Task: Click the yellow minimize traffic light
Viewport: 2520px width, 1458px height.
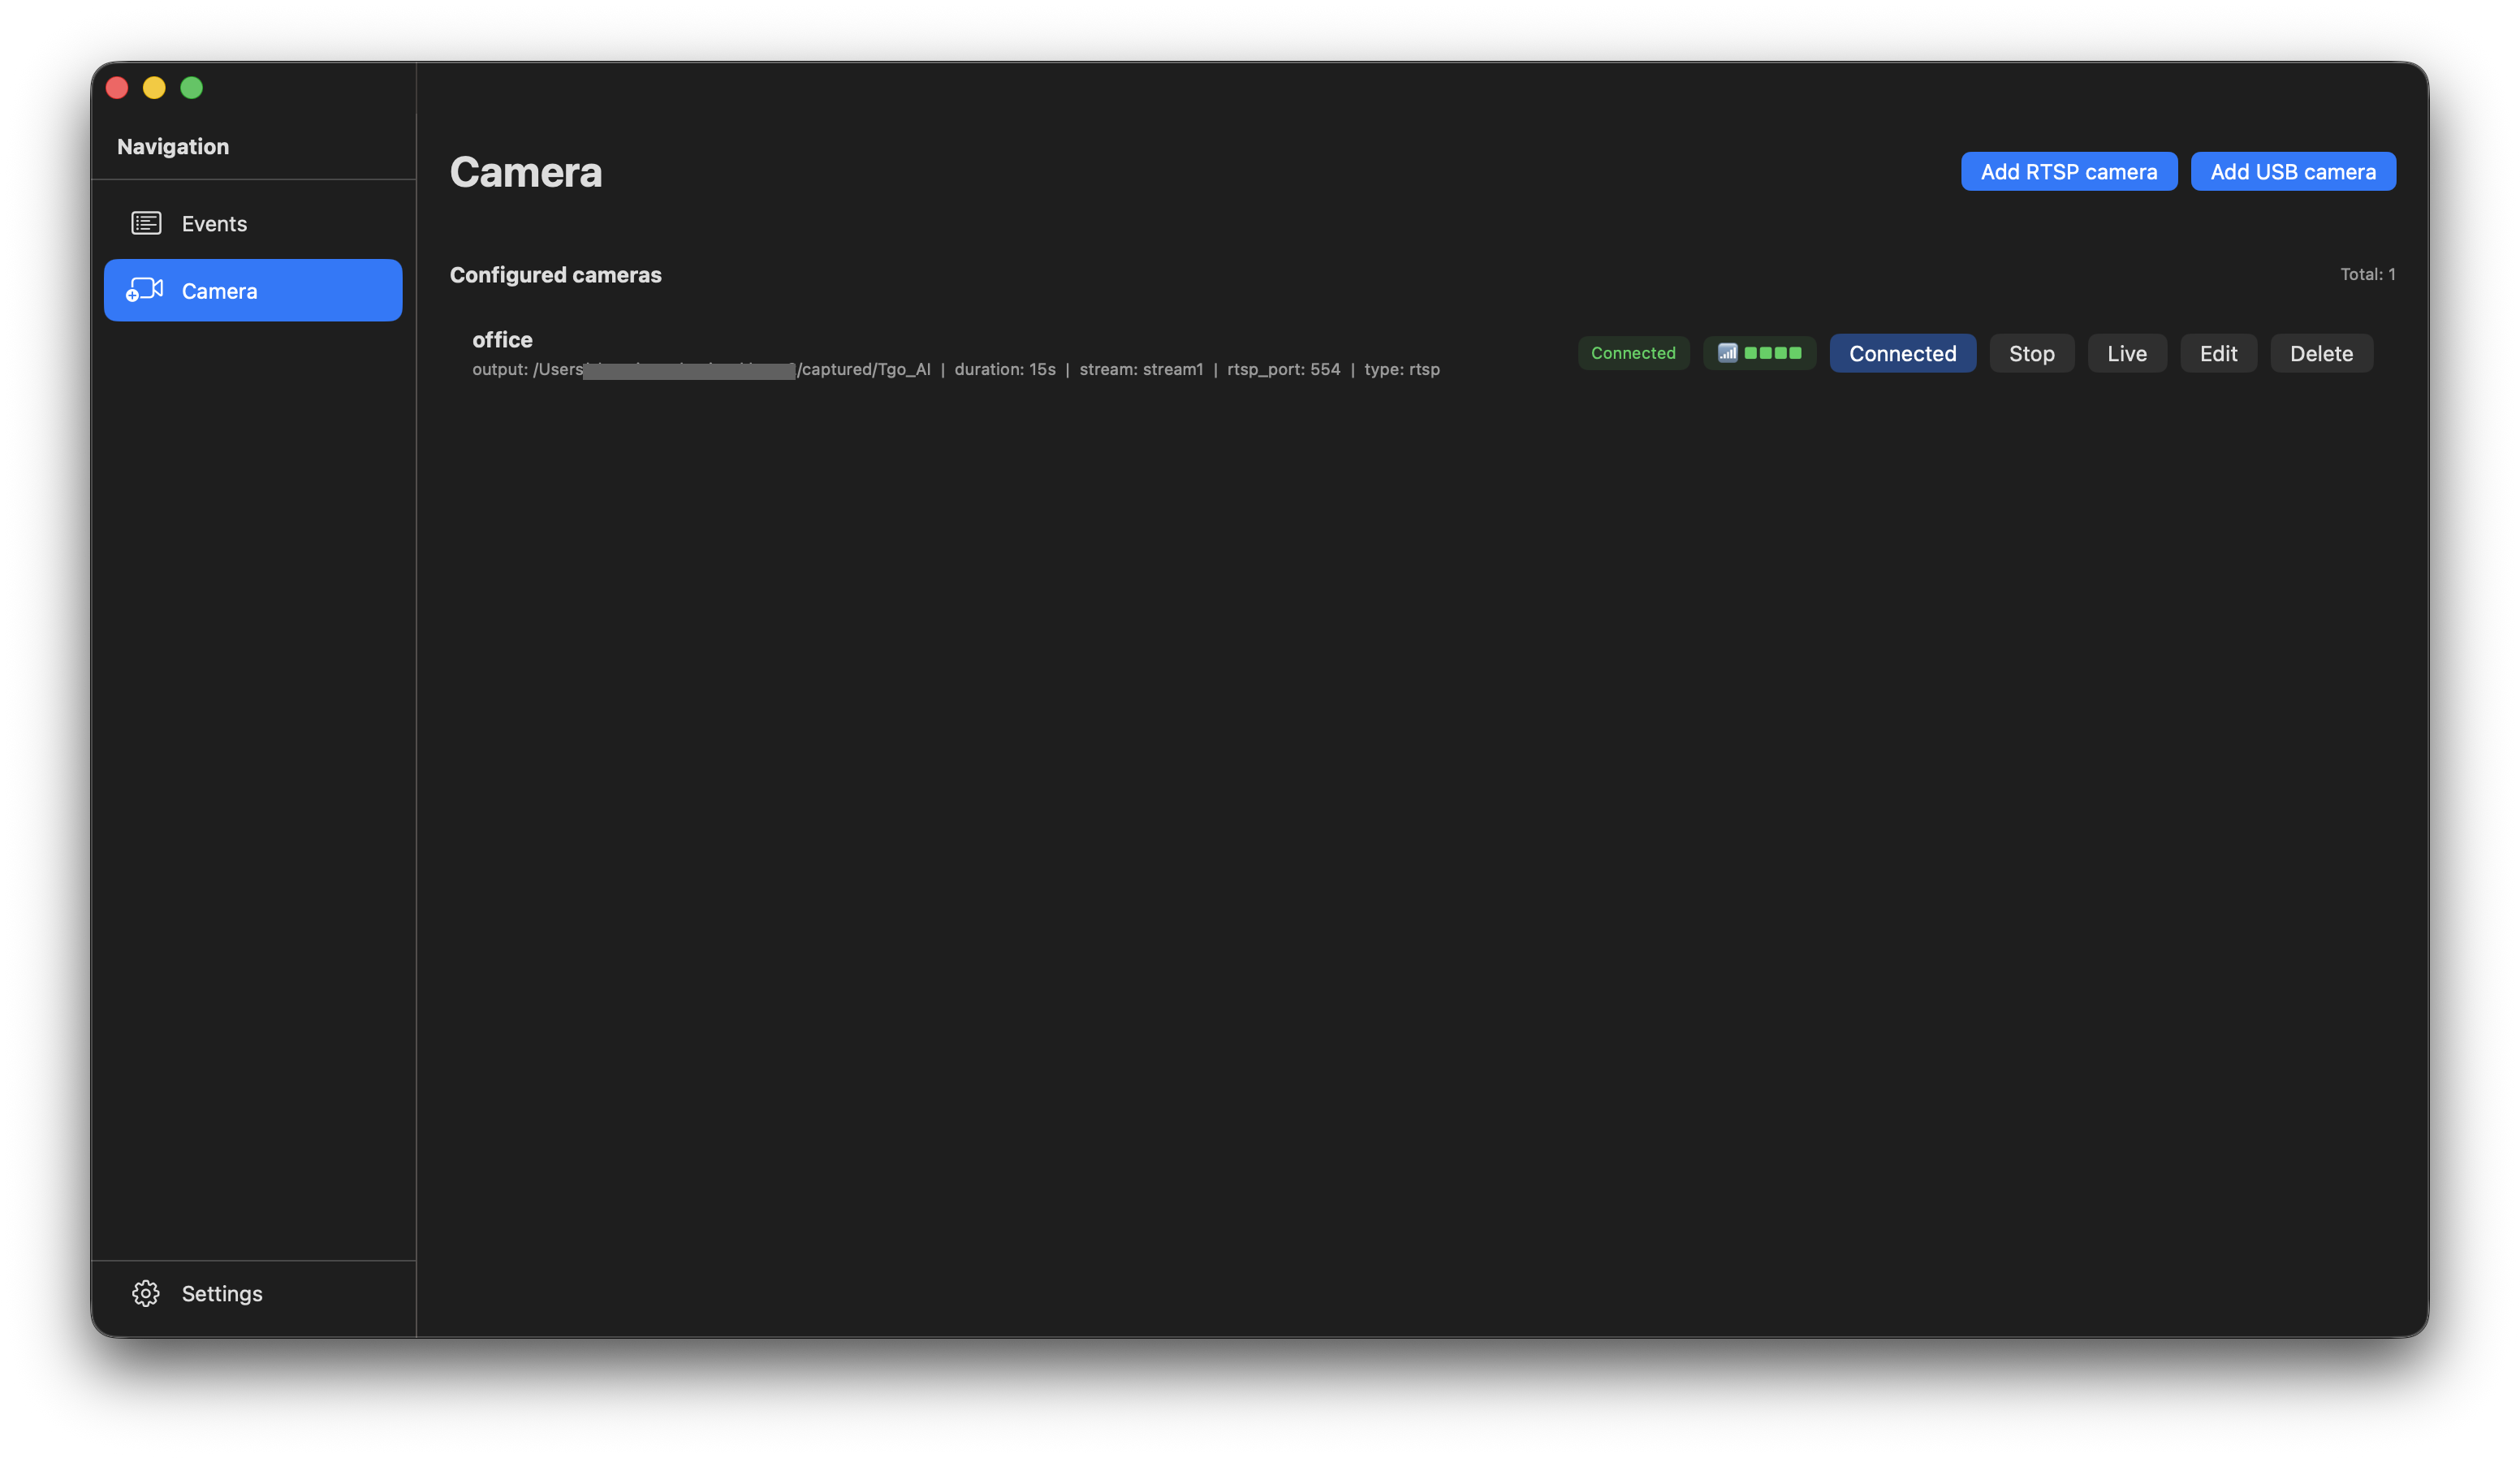Action: click(154, 88)
